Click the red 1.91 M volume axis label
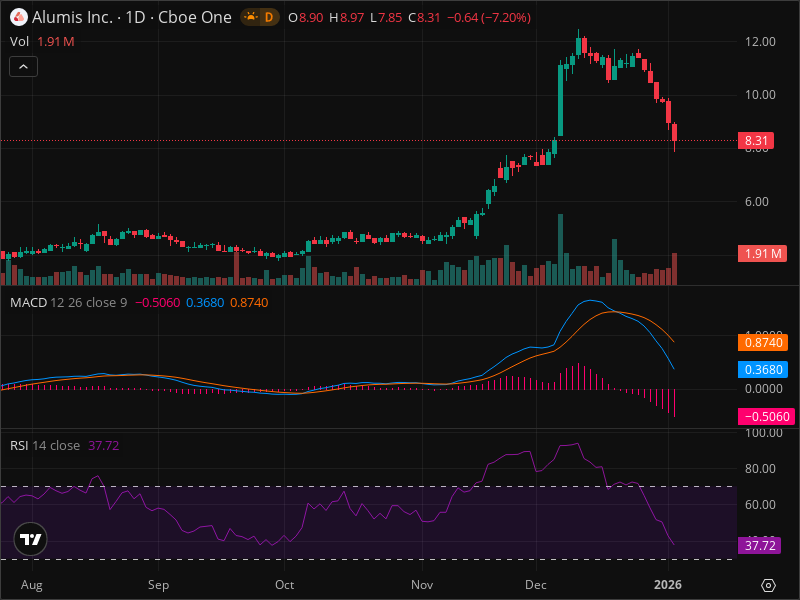This screenshot has height=600, width=800. pos(763,254)
